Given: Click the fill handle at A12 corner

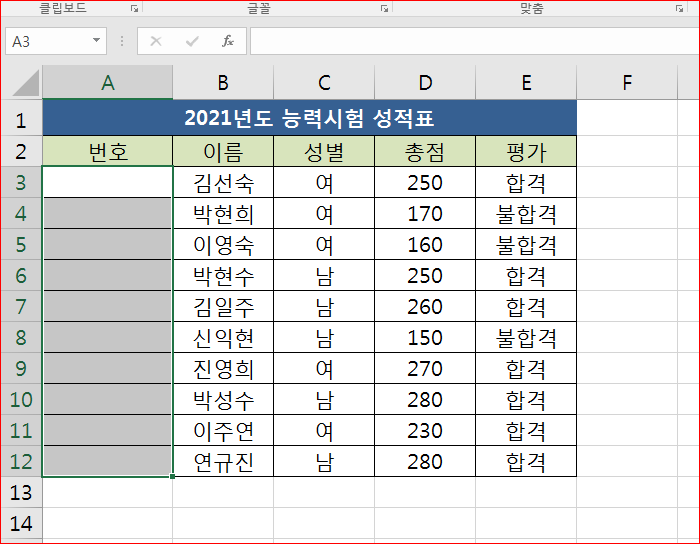Looking at the screenshot, I should point(172,477).
